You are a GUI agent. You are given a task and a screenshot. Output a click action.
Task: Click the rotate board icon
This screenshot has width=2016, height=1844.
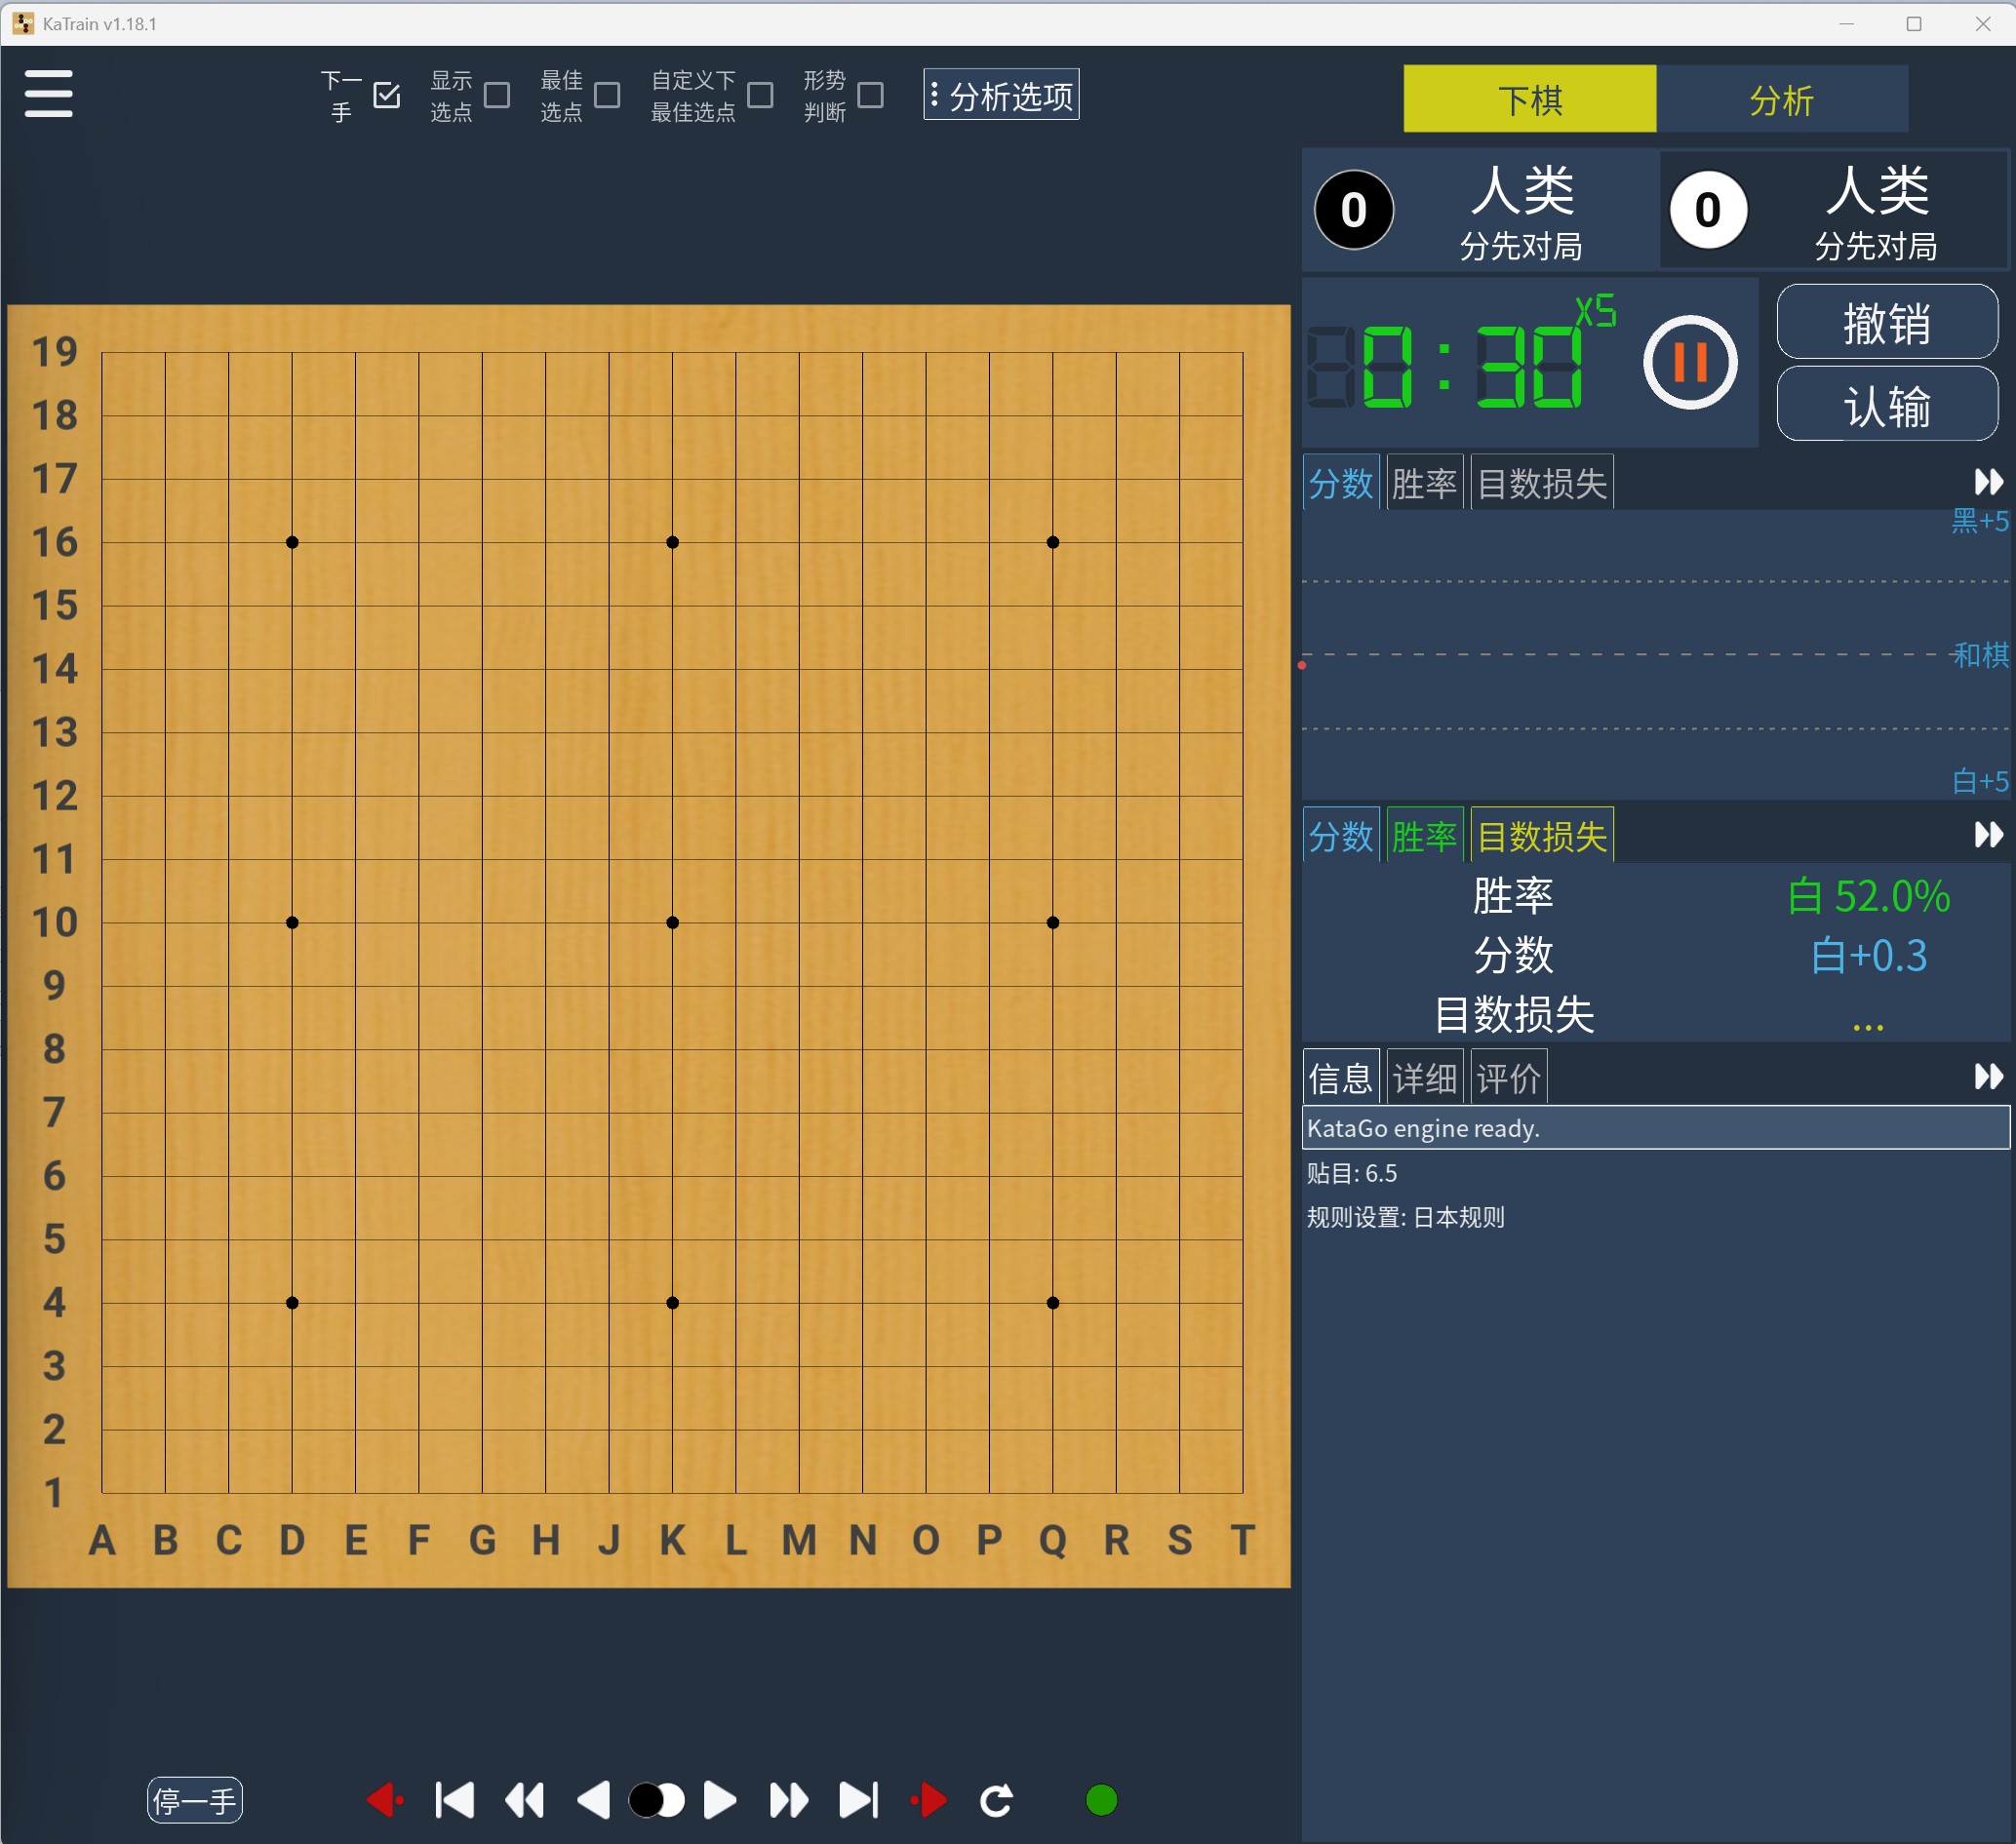[996, 1801]
